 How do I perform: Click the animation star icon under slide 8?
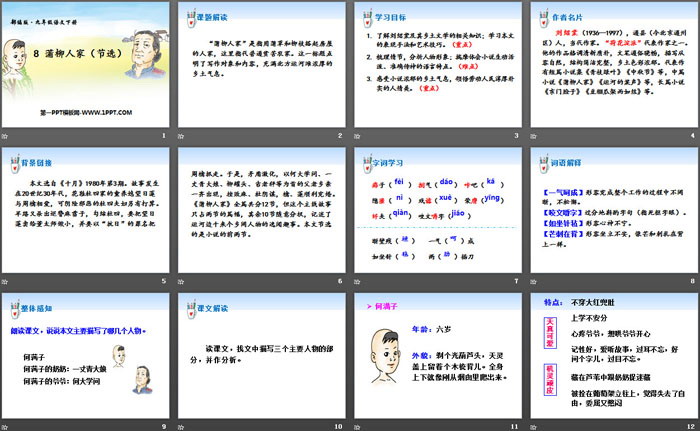[x=533, y=281]
